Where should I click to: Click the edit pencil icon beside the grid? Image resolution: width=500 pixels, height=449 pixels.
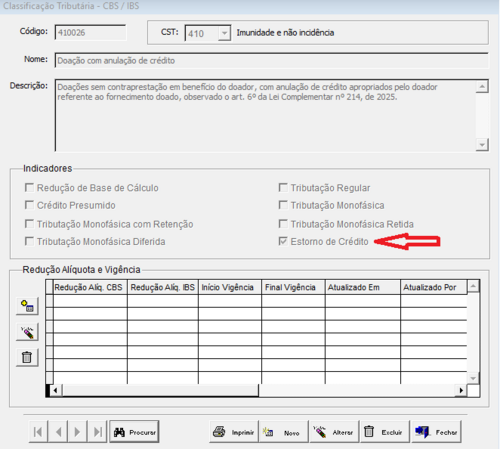[27, 332]
